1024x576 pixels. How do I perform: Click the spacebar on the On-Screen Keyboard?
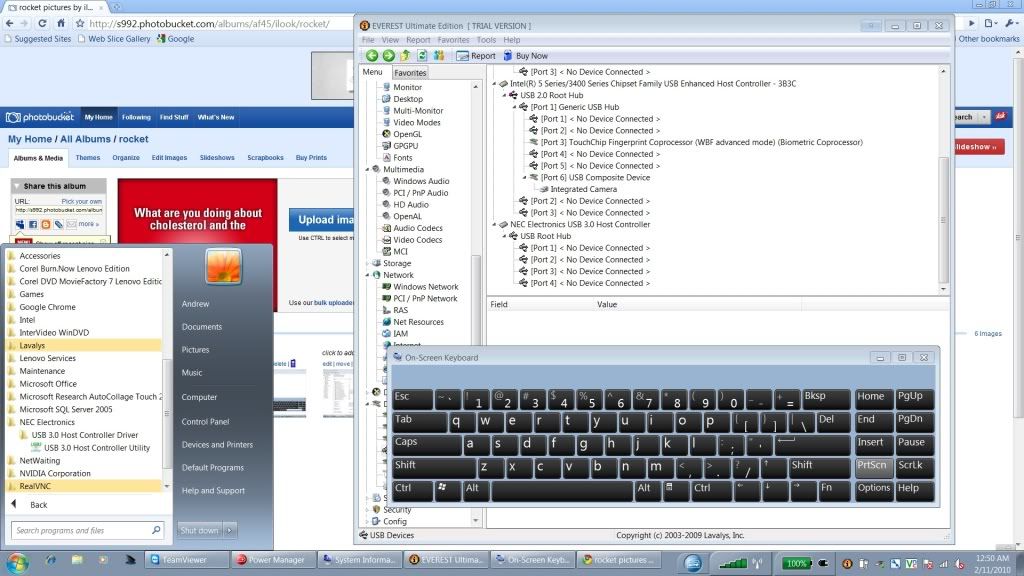(562, 490)
